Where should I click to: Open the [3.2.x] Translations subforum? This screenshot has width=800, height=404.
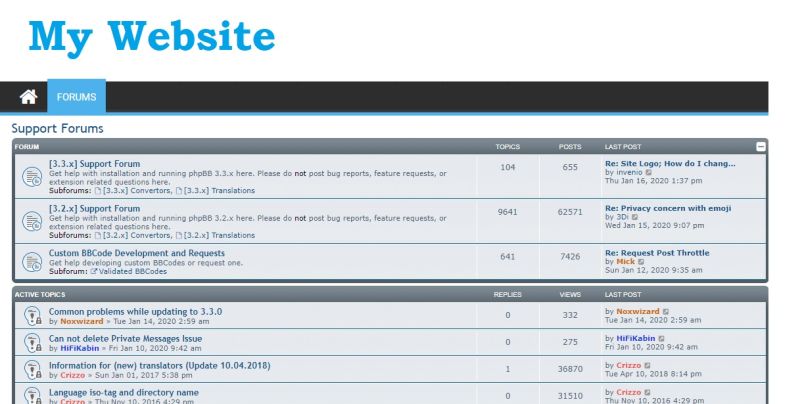(x=219, y=236)
